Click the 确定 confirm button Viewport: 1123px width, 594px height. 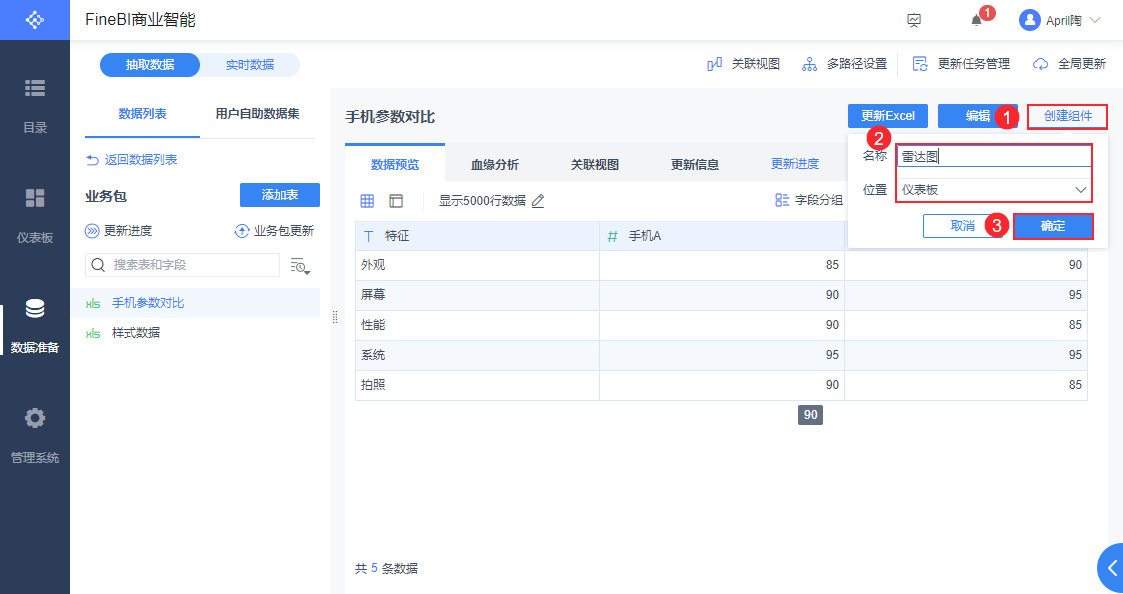(x=1052, y=226)
